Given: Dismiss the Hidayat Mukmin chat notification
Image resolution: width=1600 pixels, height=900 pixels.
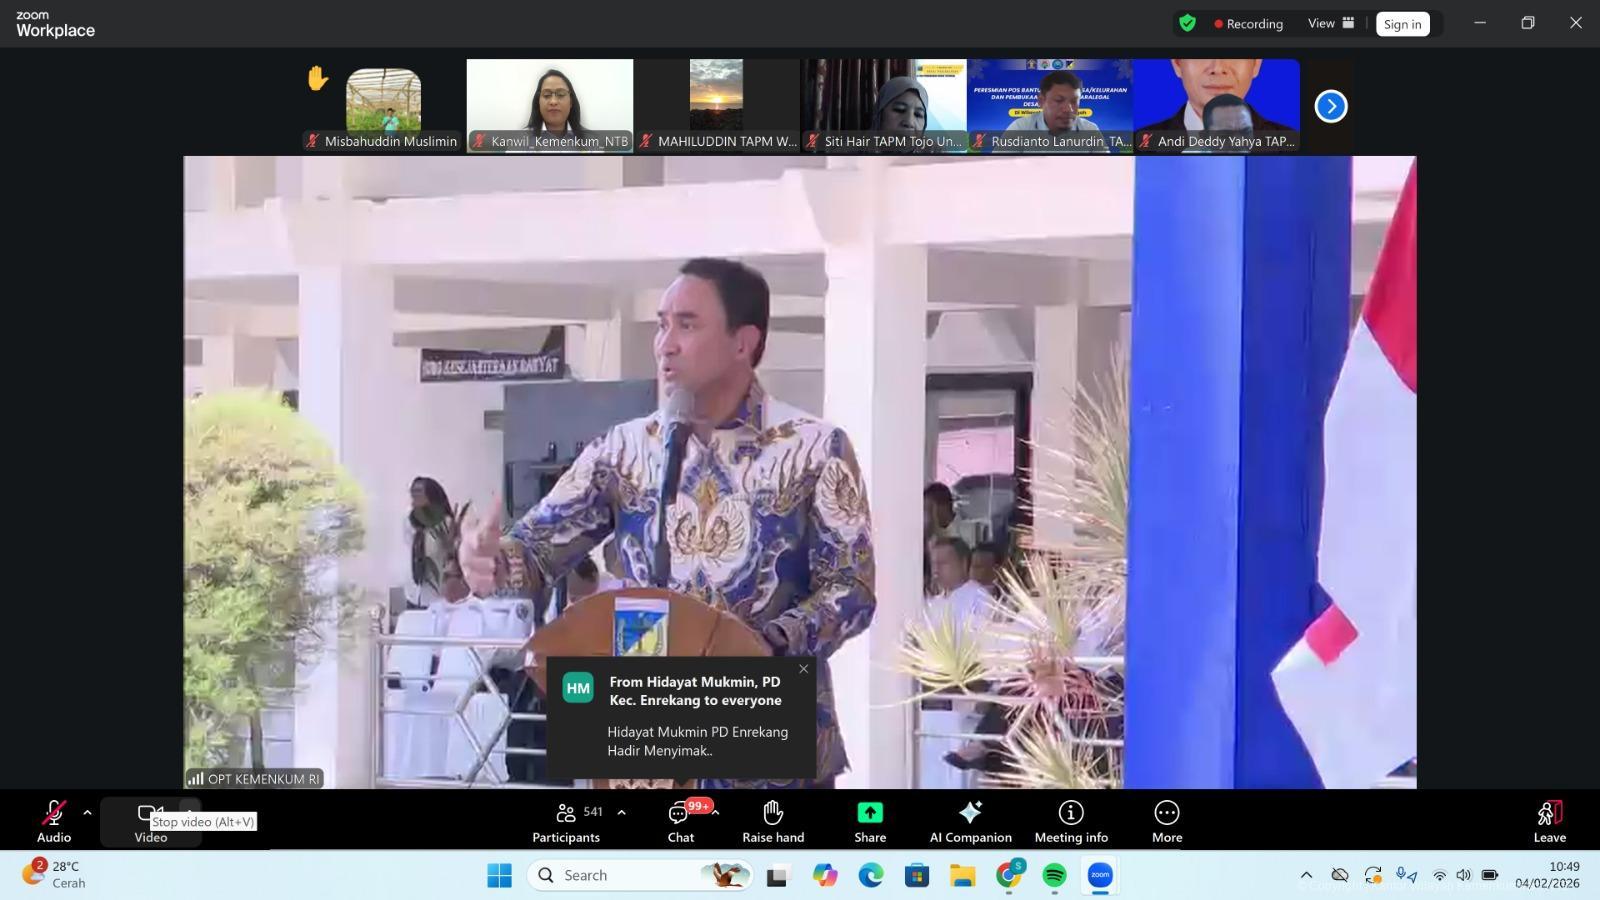Looking at the screenshot, I should coord(803,669).
